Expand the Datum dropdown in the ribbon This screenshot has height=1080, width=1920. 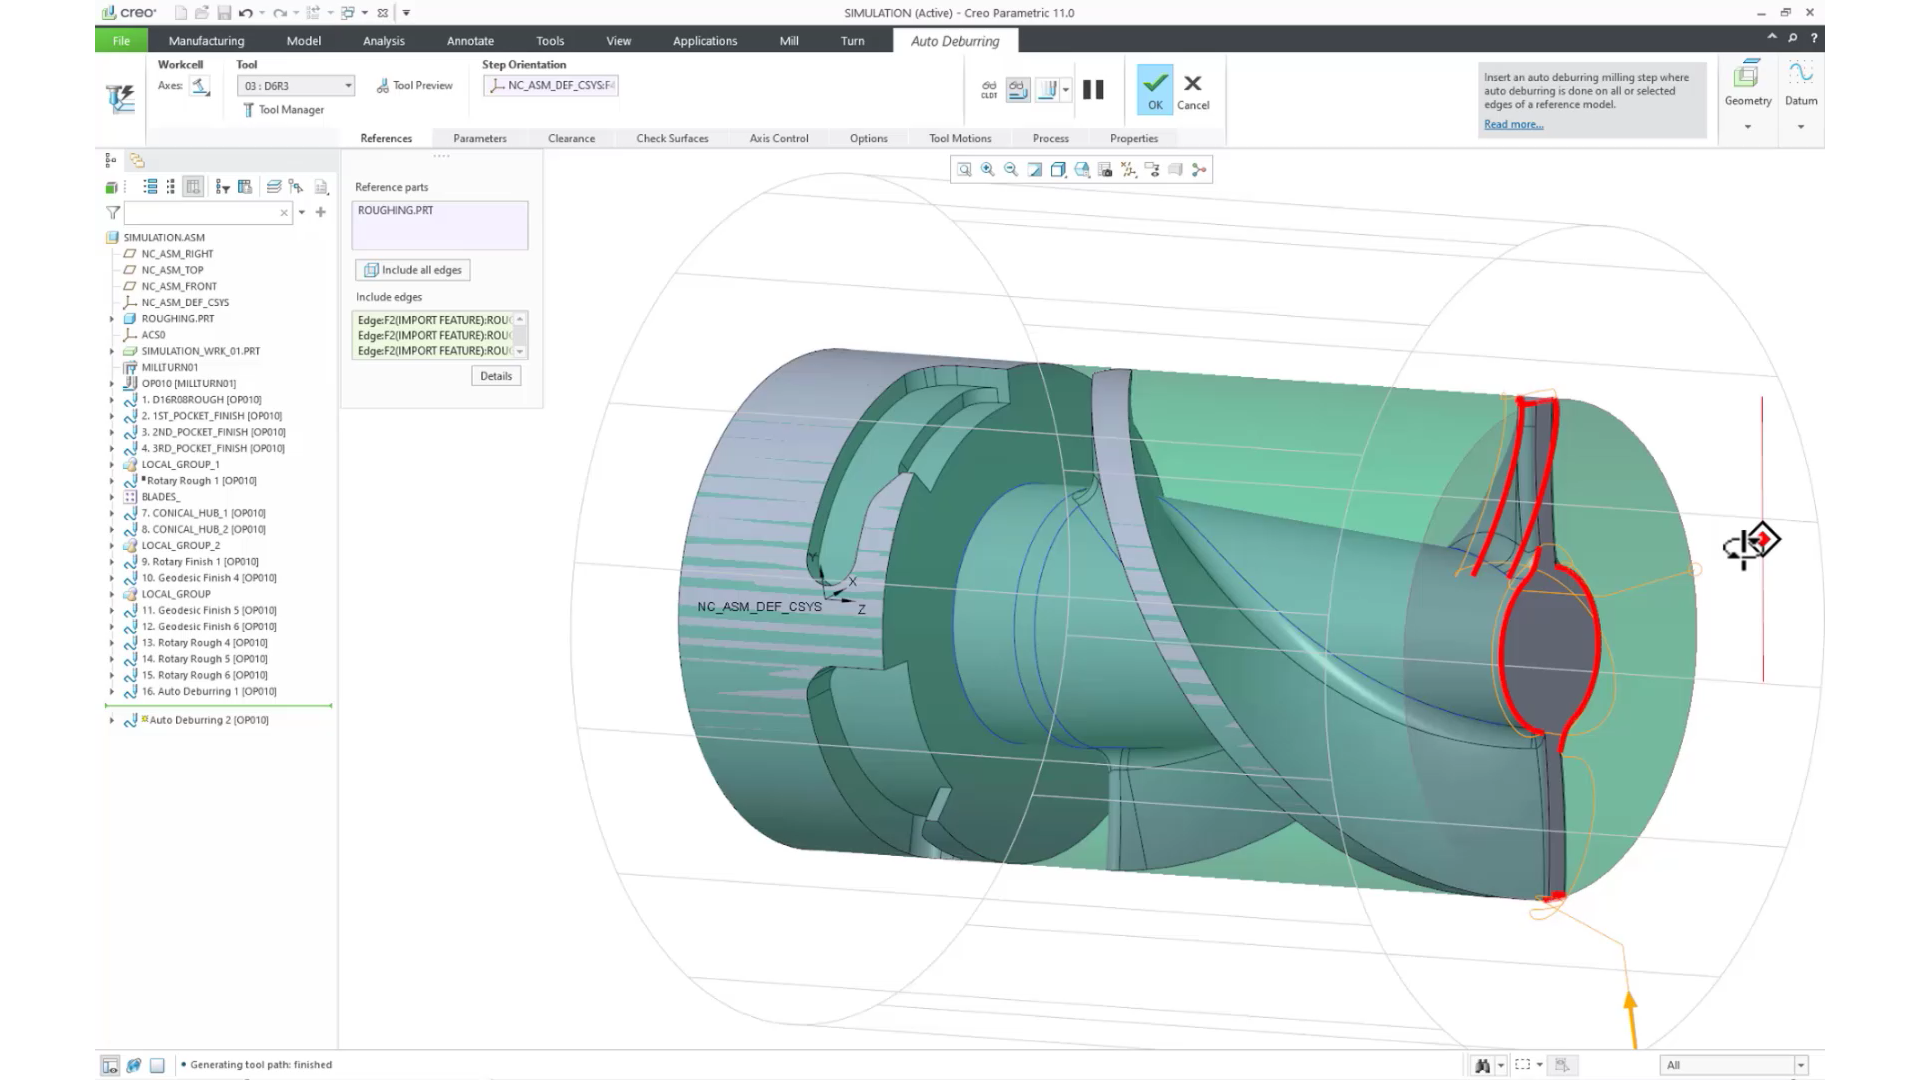point(1800,127)
